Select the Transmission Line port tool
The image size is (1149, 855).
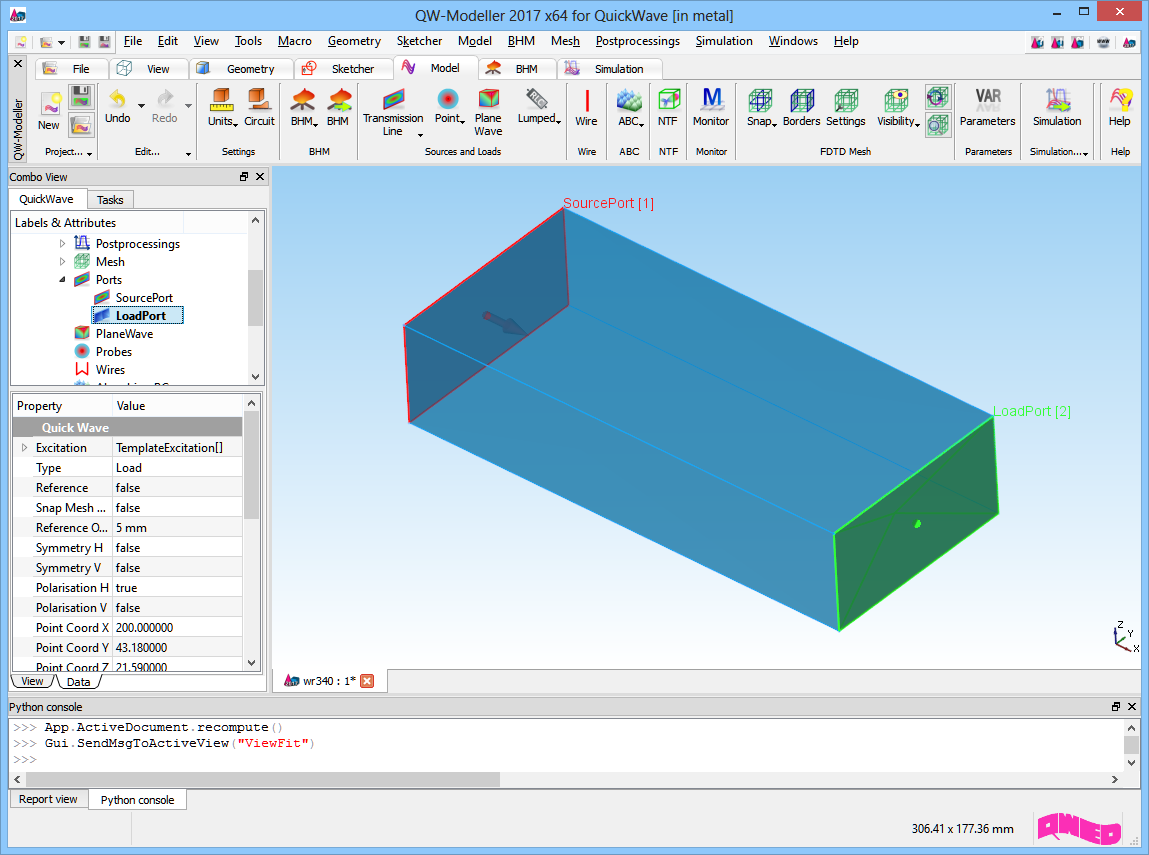pos(393,112)
